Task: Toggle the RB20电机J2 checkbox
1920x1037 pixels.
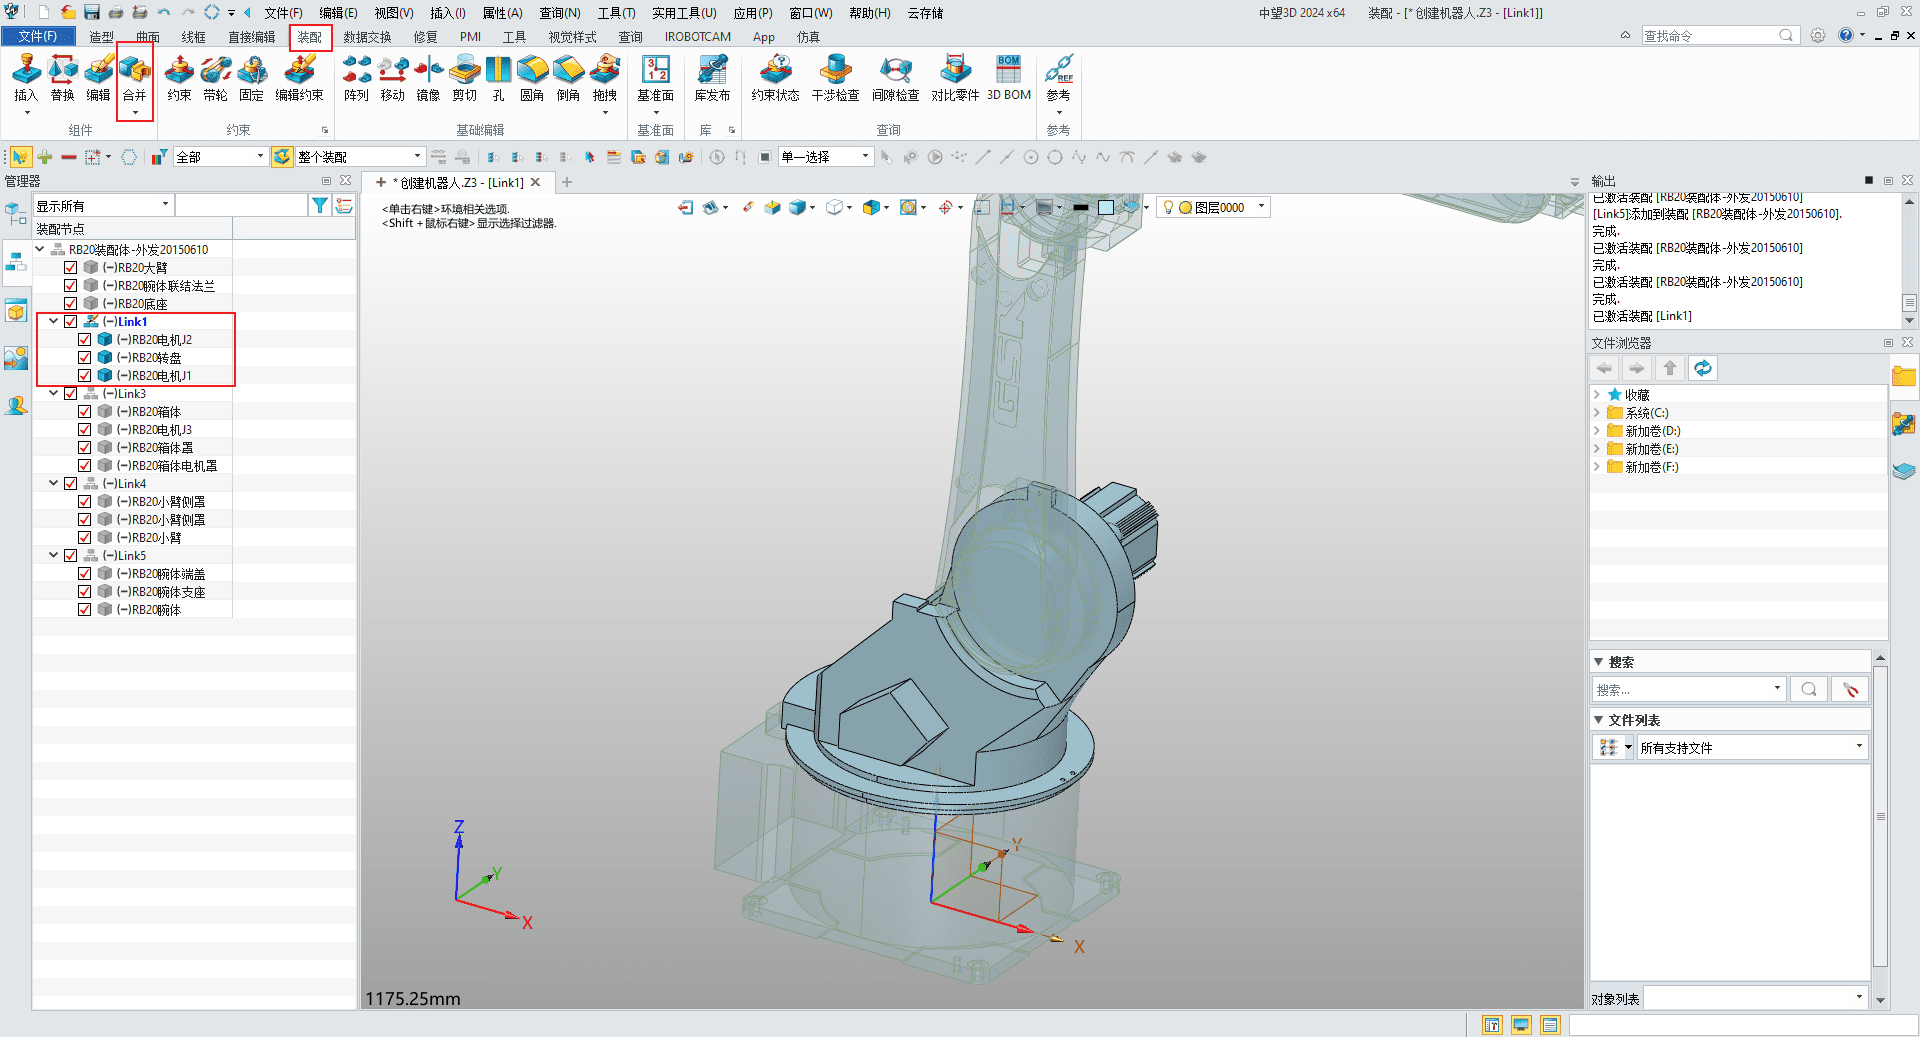Action: click(x=85, y=339)
